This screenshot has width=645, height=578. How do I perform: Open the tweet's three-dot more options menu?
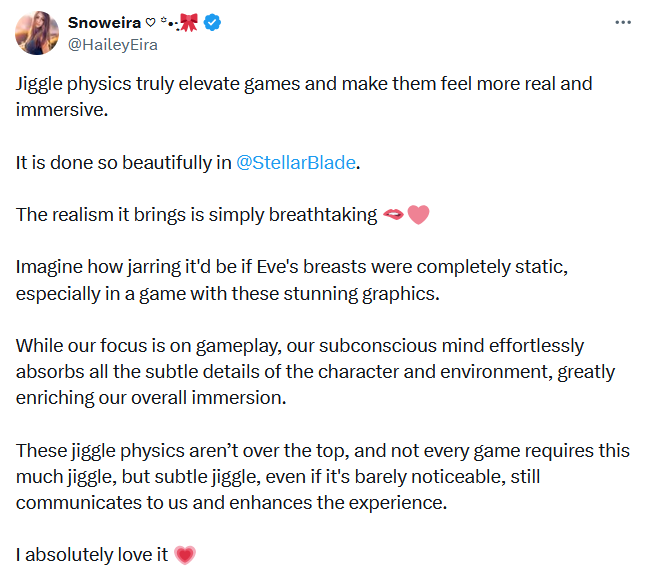point(623,23)
